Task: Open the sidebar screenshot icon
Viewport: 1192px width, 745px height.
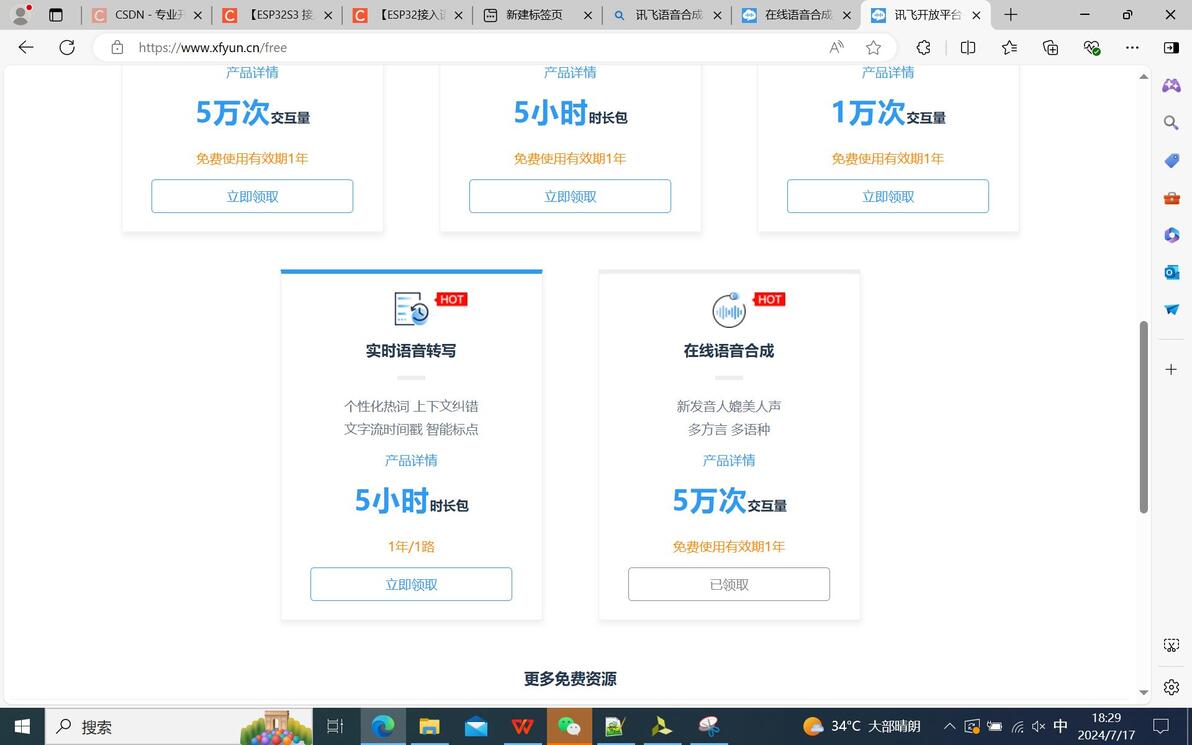Action: pyautogui.click(x=1171, y=645)
